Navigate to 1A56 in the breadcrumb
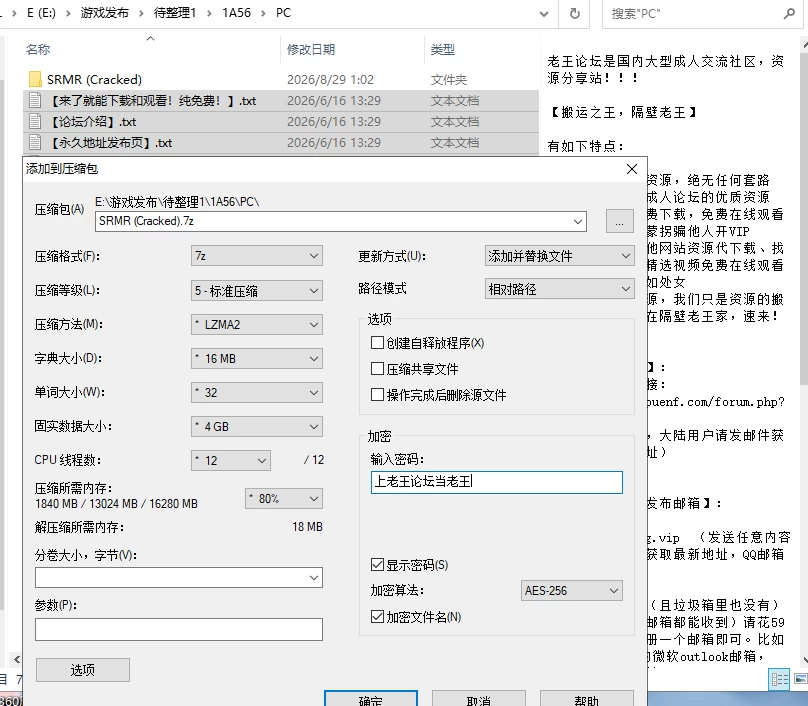 [237, 13]
